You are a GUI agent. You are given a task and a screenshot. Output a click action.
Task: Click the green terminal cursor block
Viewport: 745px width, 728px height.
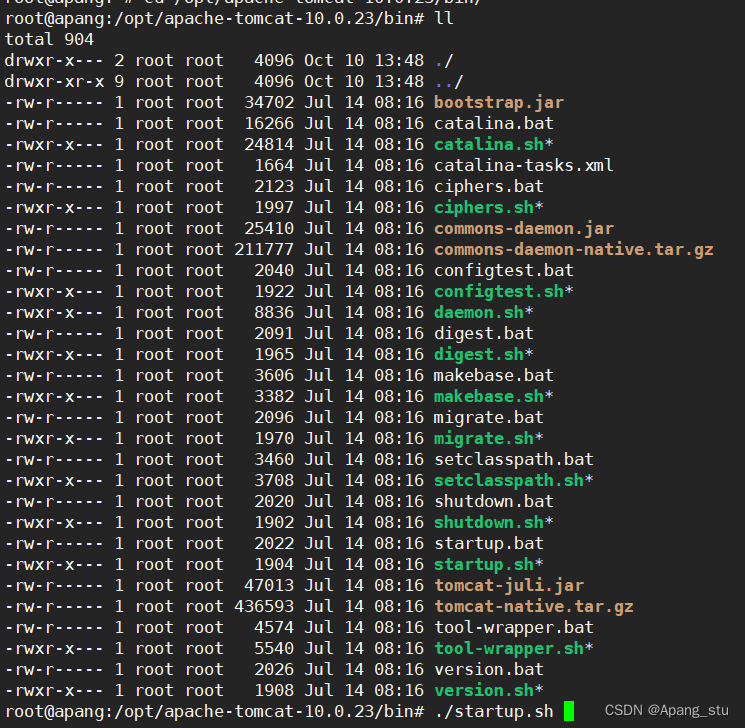[569, 711]
